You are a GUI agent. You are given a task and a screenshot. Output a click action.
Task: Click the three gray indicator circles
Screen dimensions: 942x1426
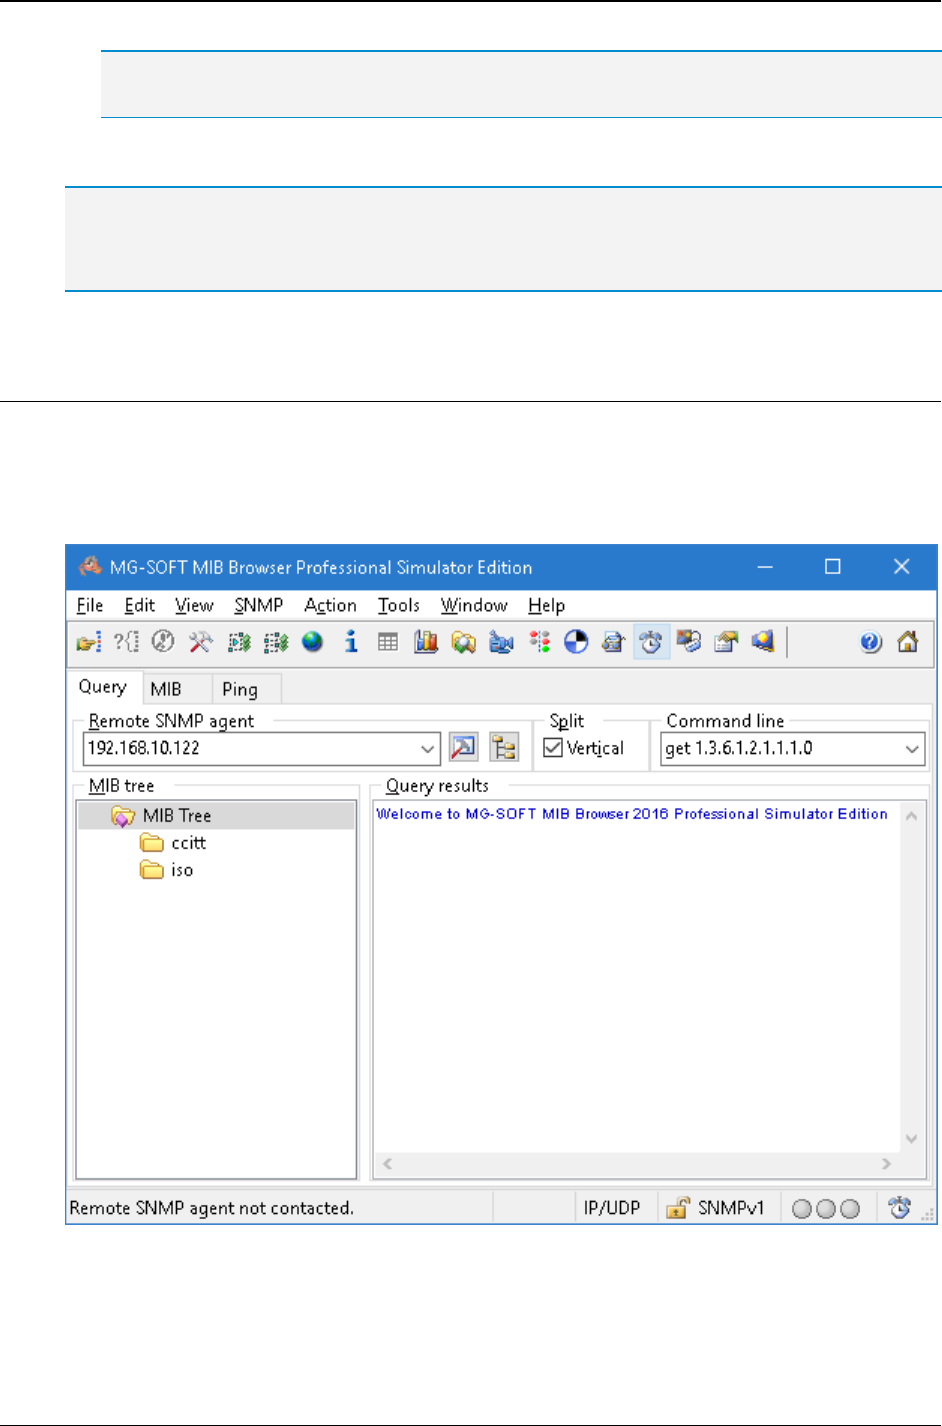pyautogui.click(x=826, y=1209)
